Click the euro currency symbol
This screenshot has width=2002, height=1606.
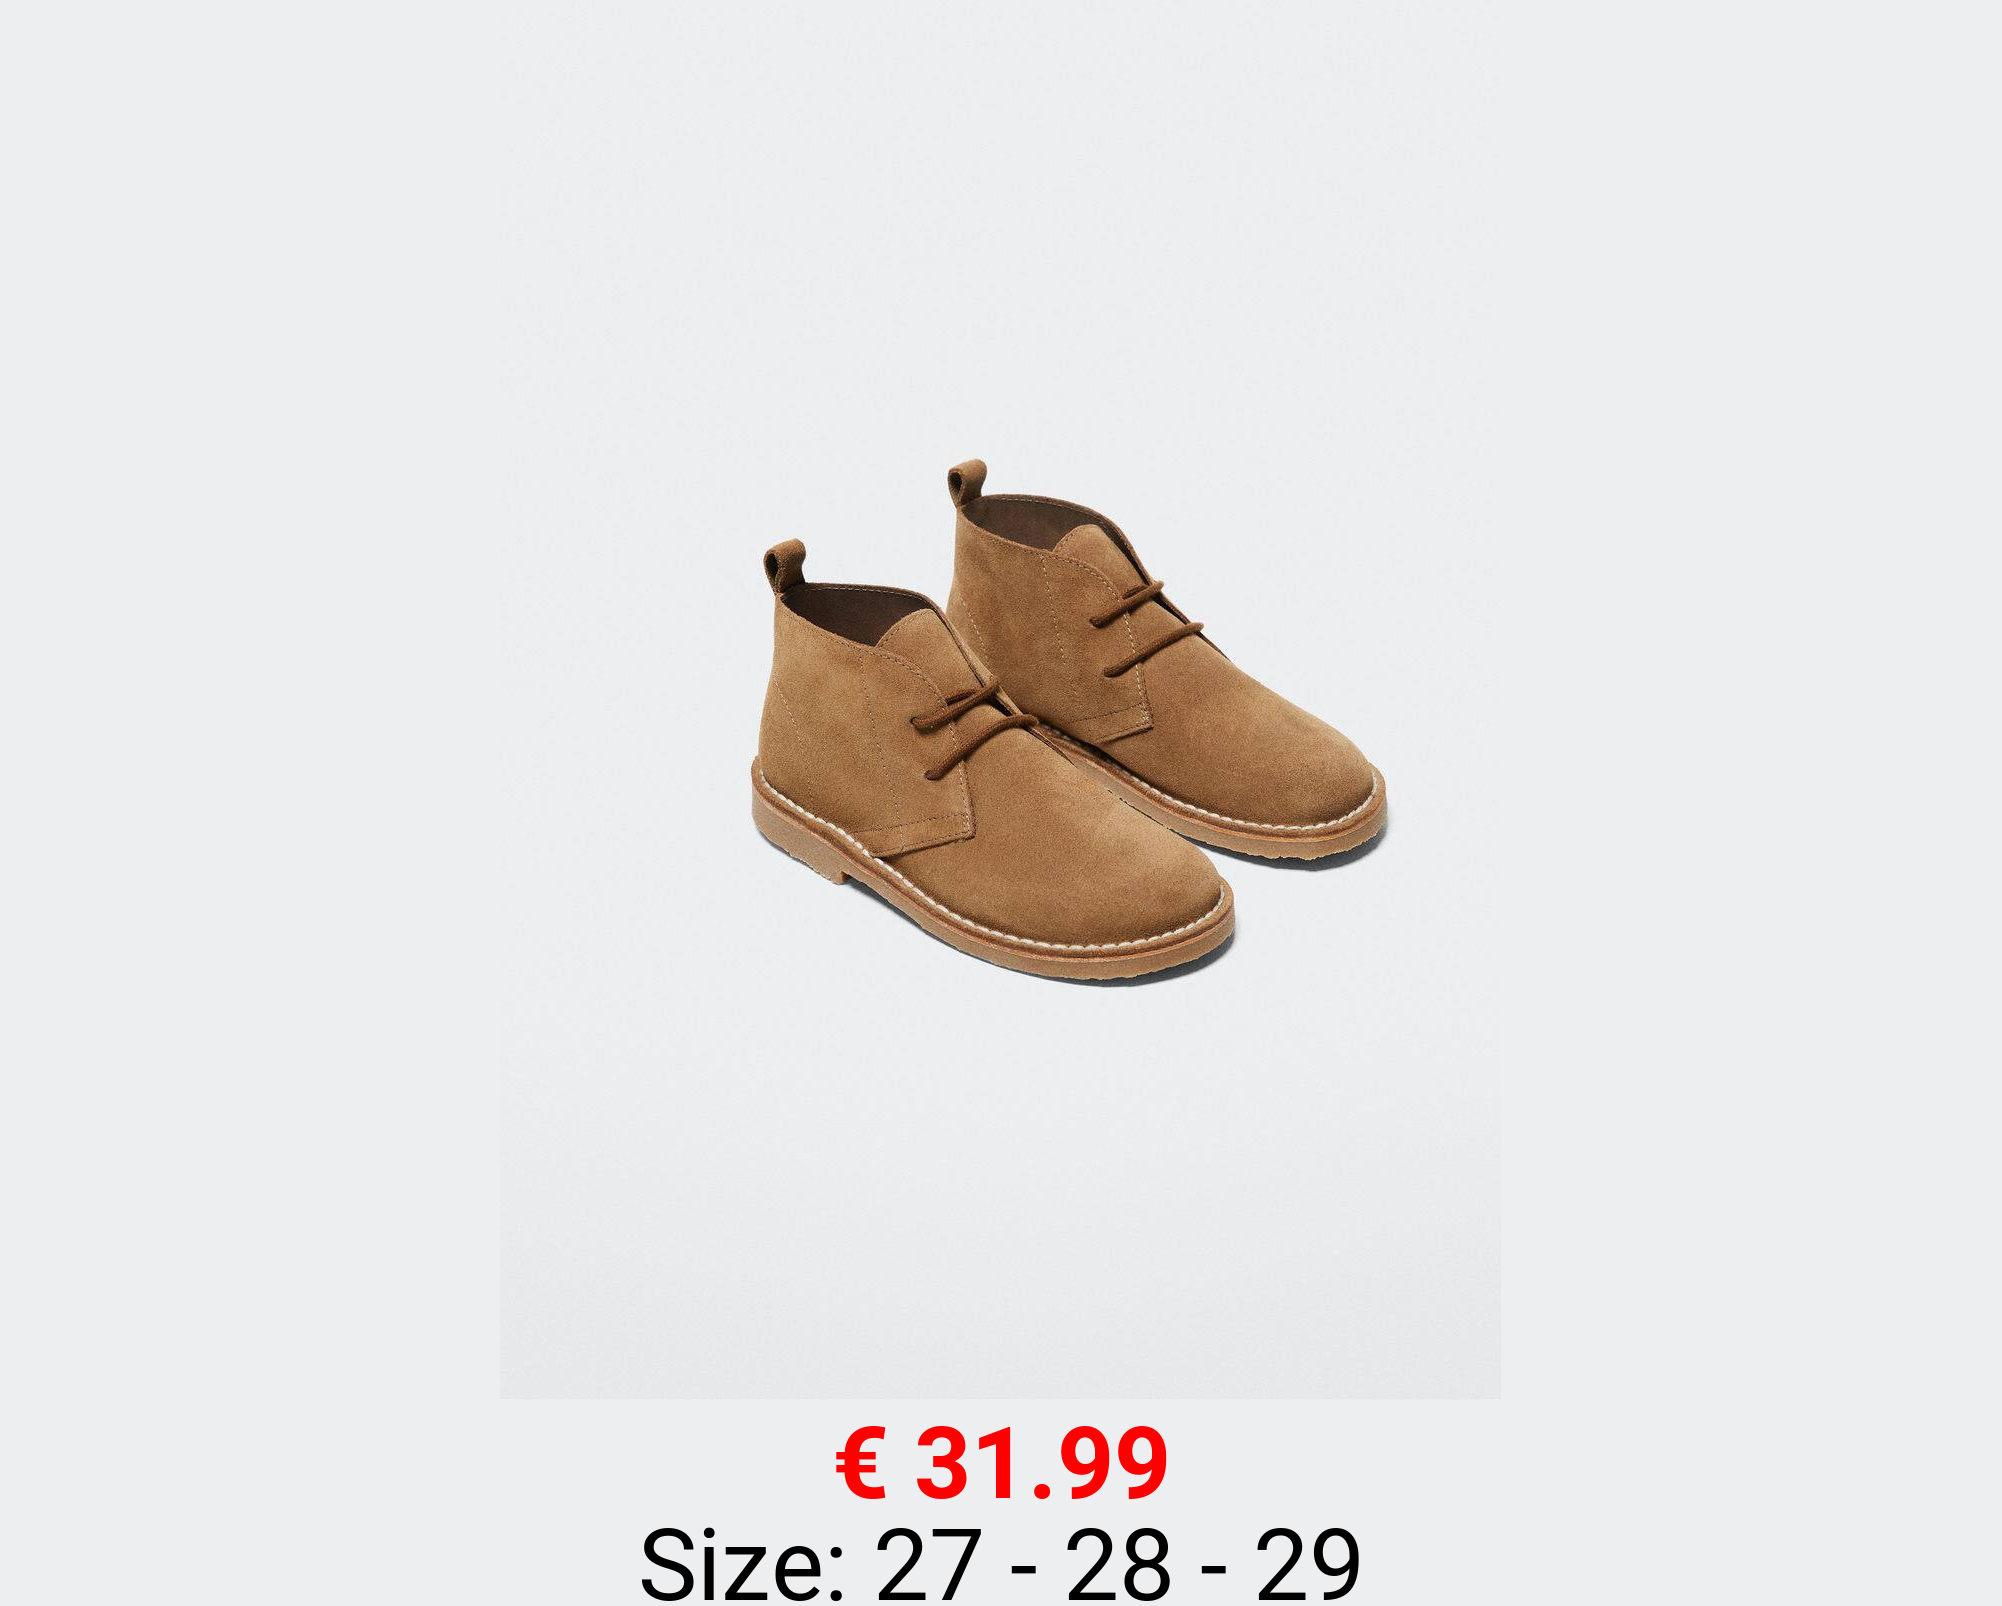[x=861, y=1465]
